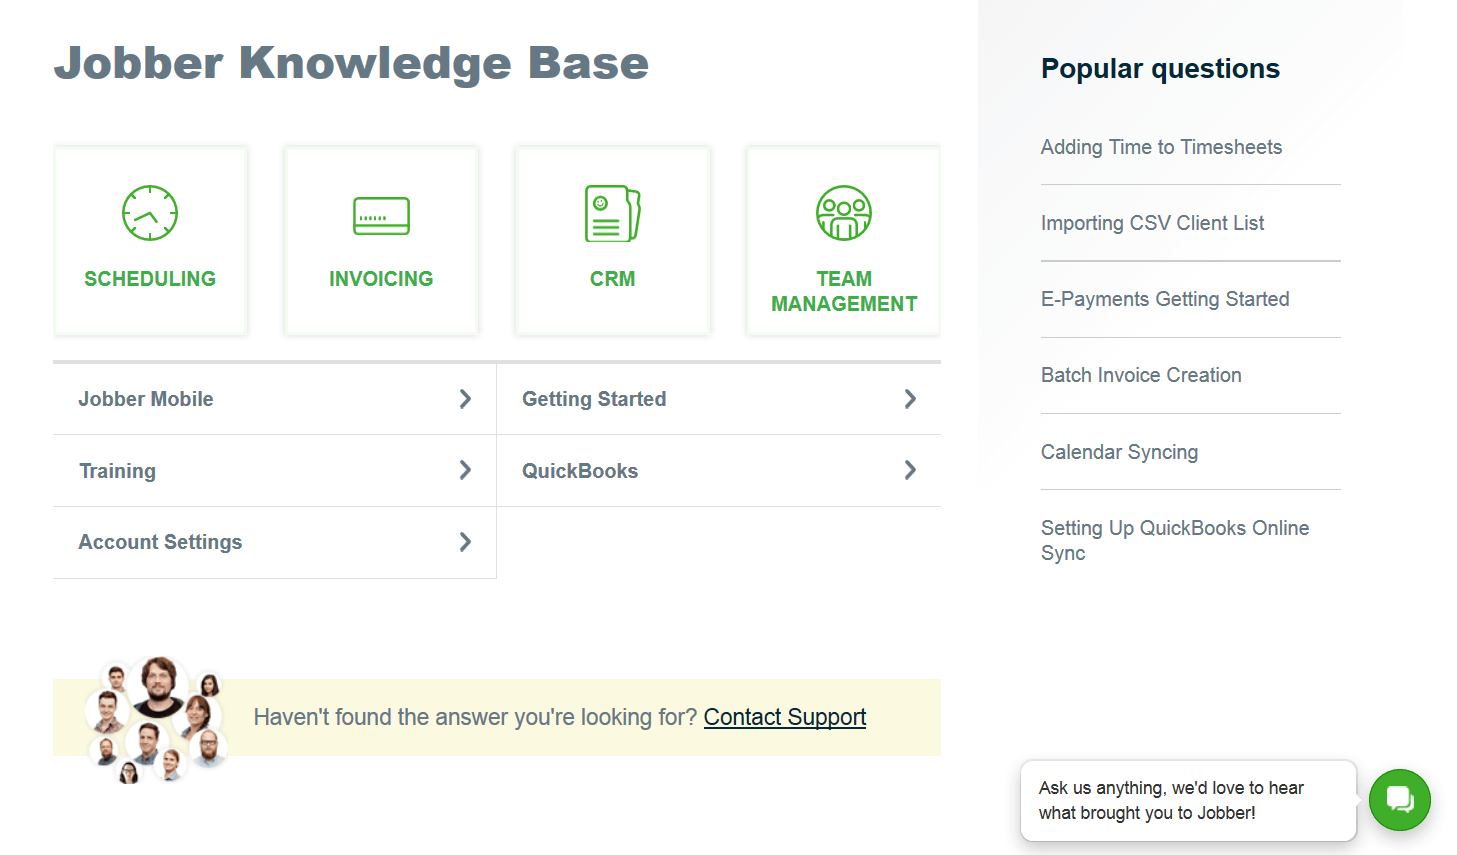1457x855 pixels.
Task: Click the Scheduling clock icon
Action: pos(150,213)
